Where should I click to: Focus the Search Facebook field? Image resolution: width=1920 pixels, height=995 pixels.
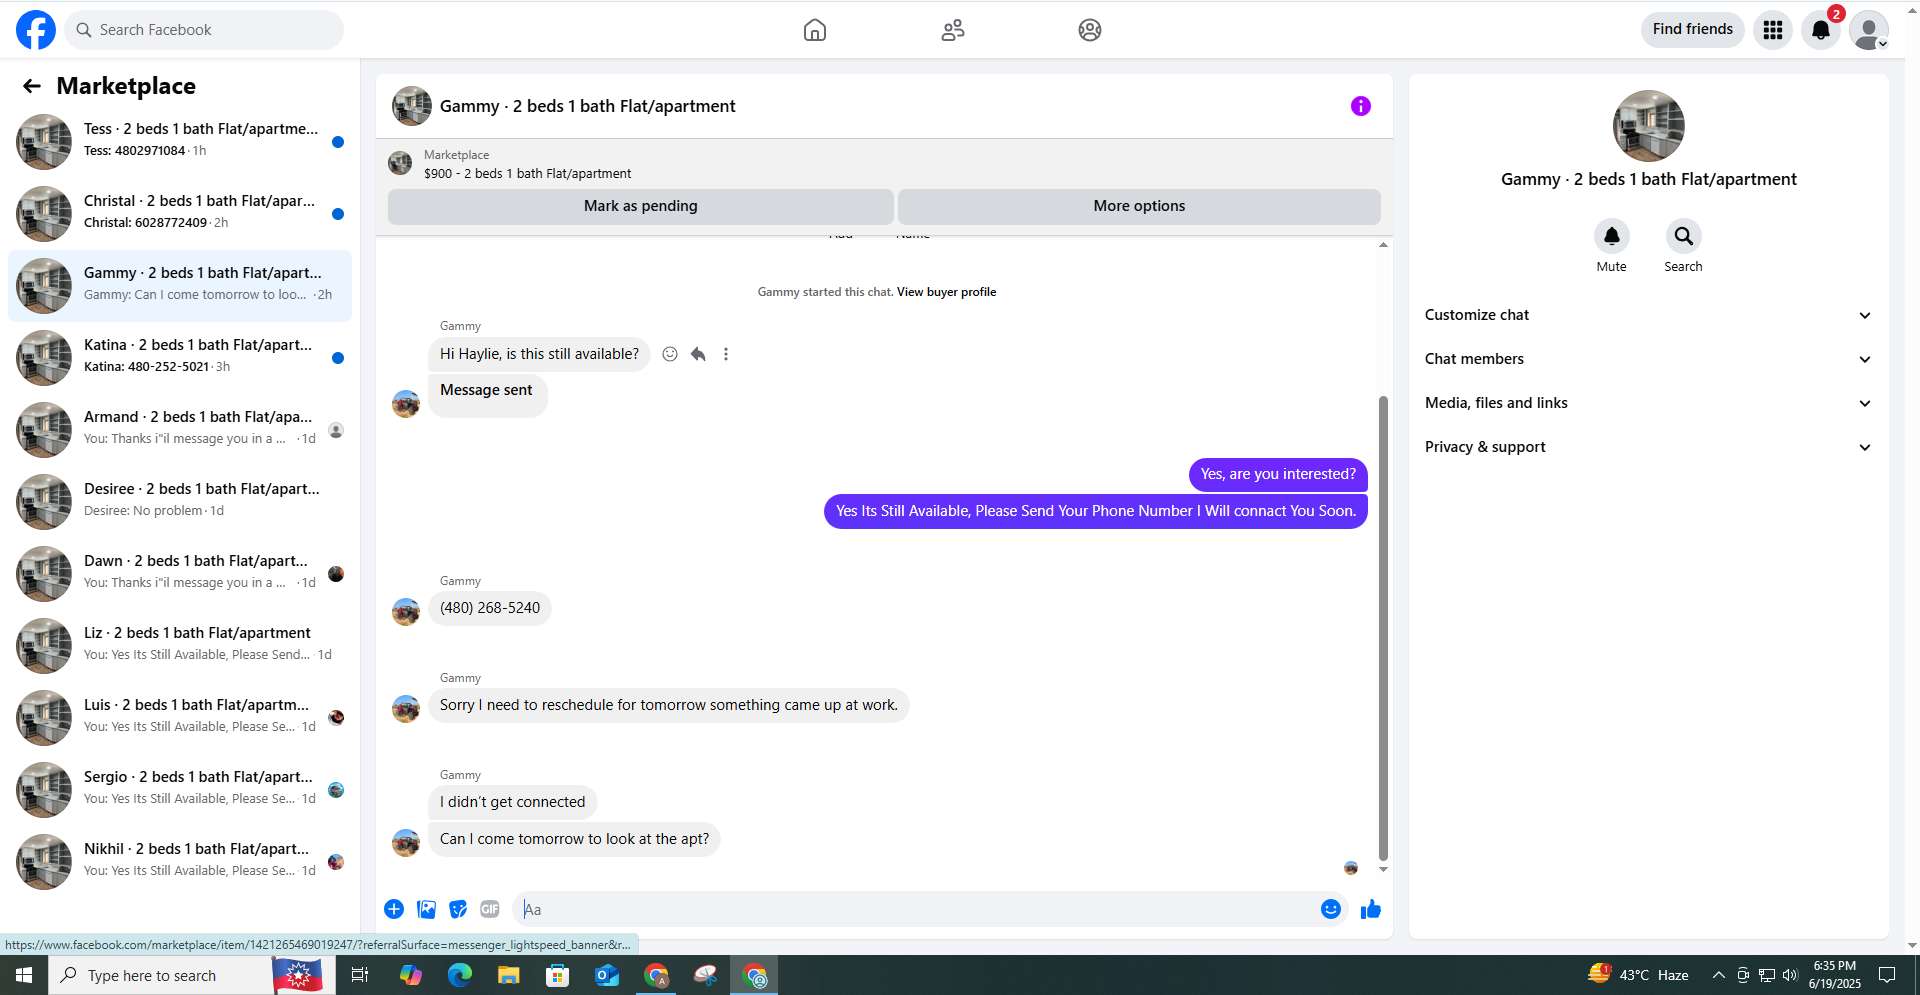coord(205,30)
